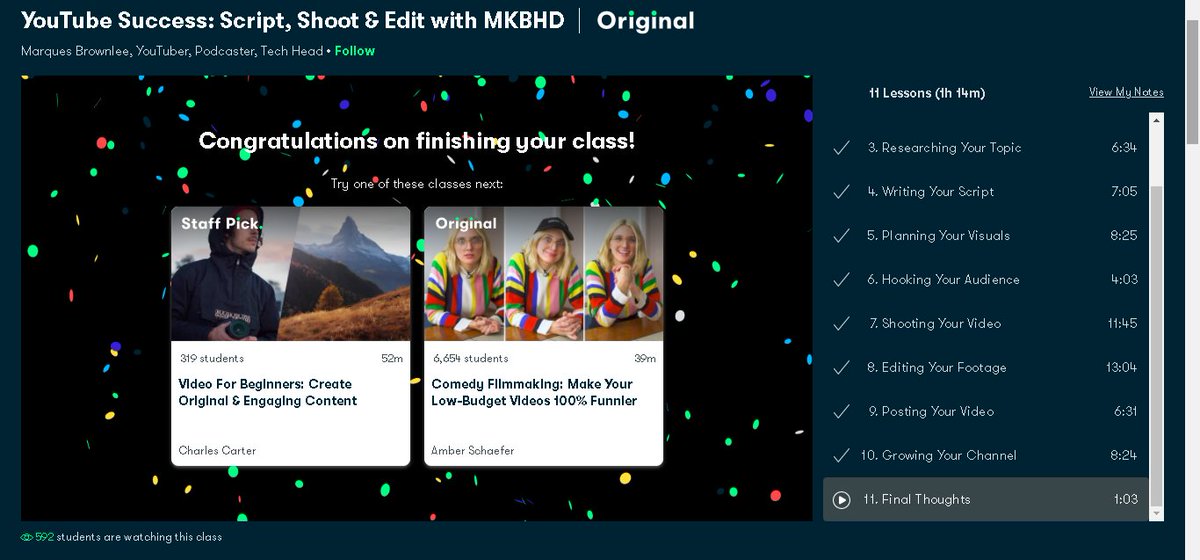Click the 6,654 students count
Image resolution: width=1200 pixels, height=560 pixels.
point(470,359)
